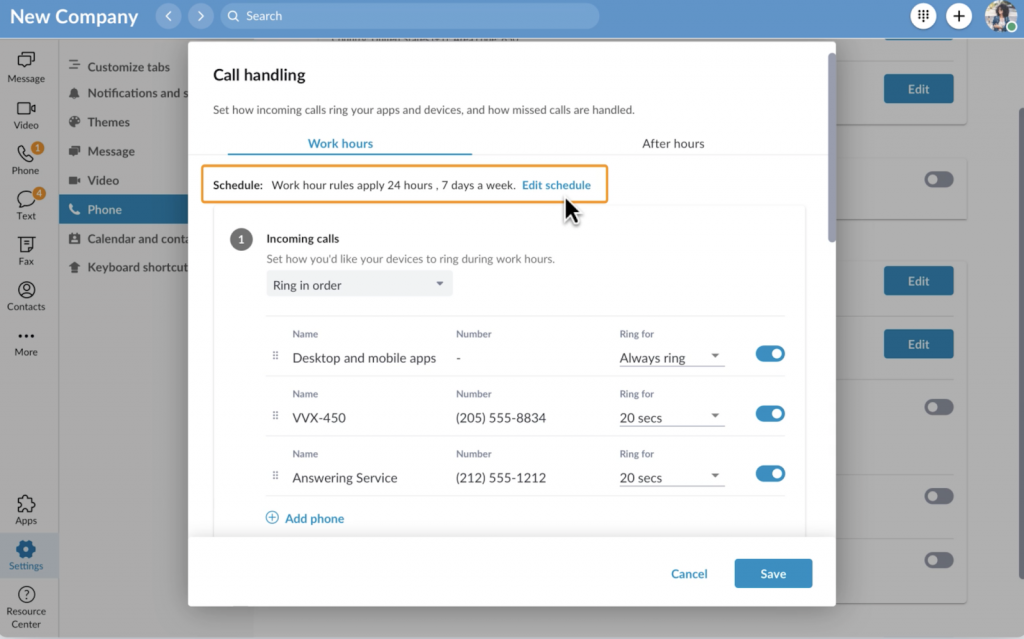Toggle off the Desktop and mobile apps ringer
This screenshot has width=1024, height=639.
(770, 354)
